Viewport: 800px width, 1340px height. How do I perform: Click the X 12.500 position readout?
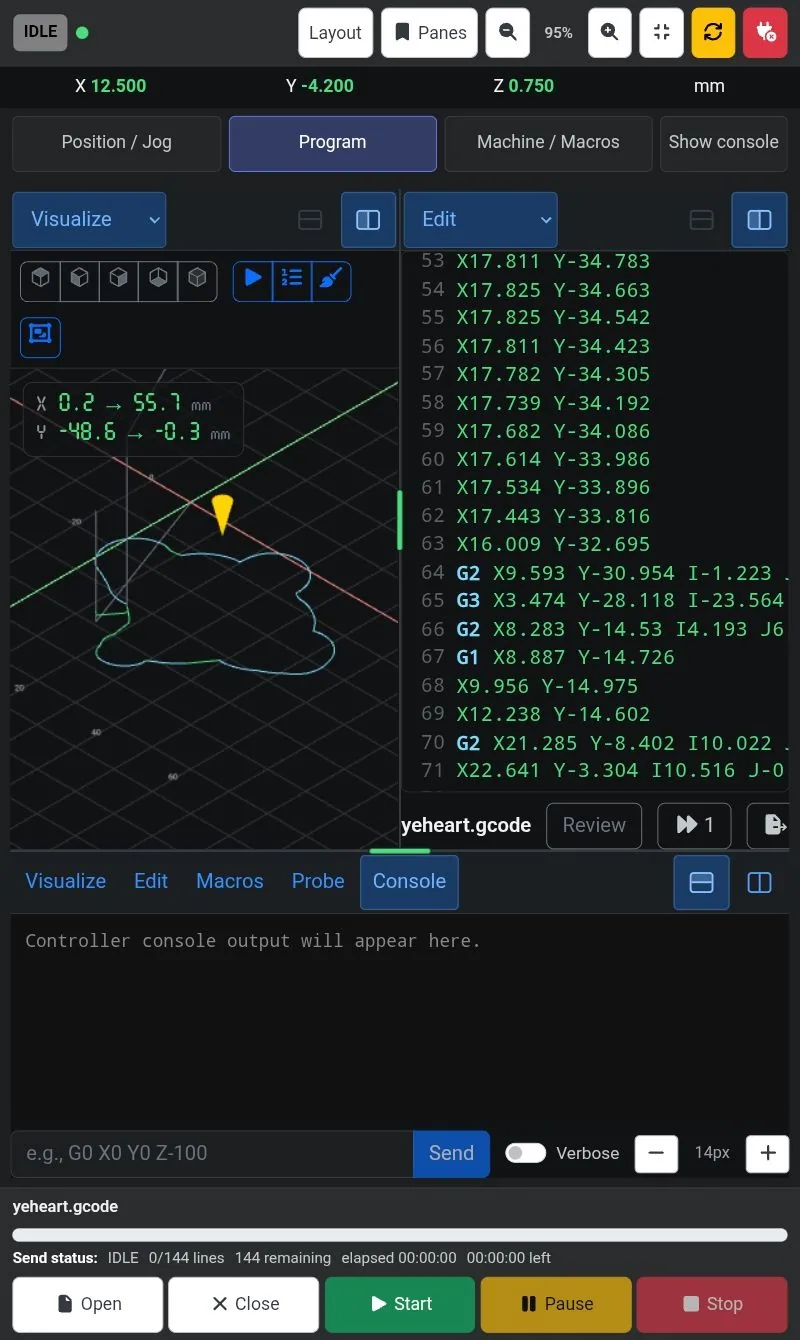tap(111, 86)
